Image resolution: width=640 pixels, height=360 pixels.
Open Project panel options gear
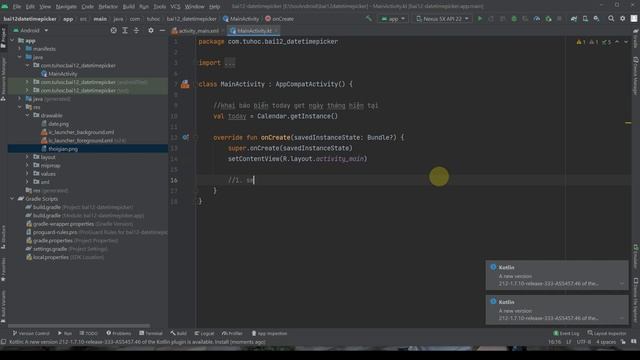[151, 31]
